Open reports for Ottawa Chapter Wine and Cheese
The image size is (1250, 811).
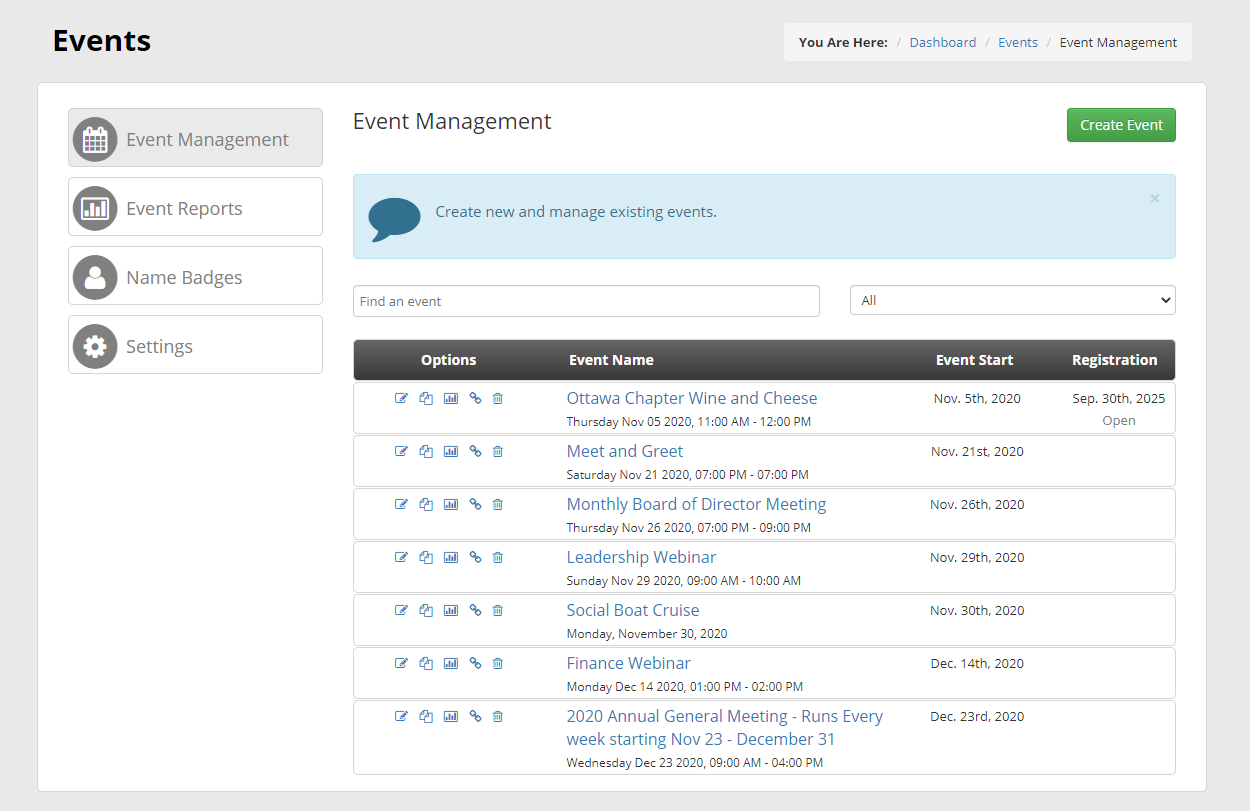pyautogui.click(x=451, y=398)
